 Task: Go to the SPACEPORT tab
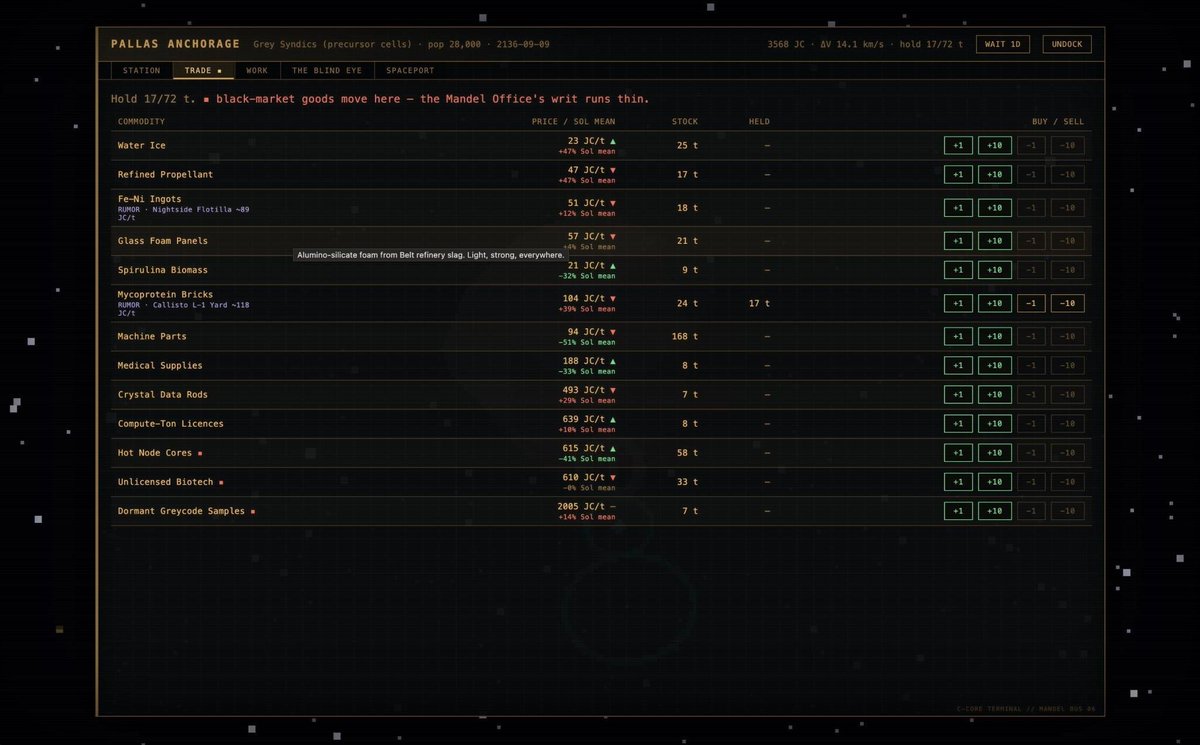410,71
